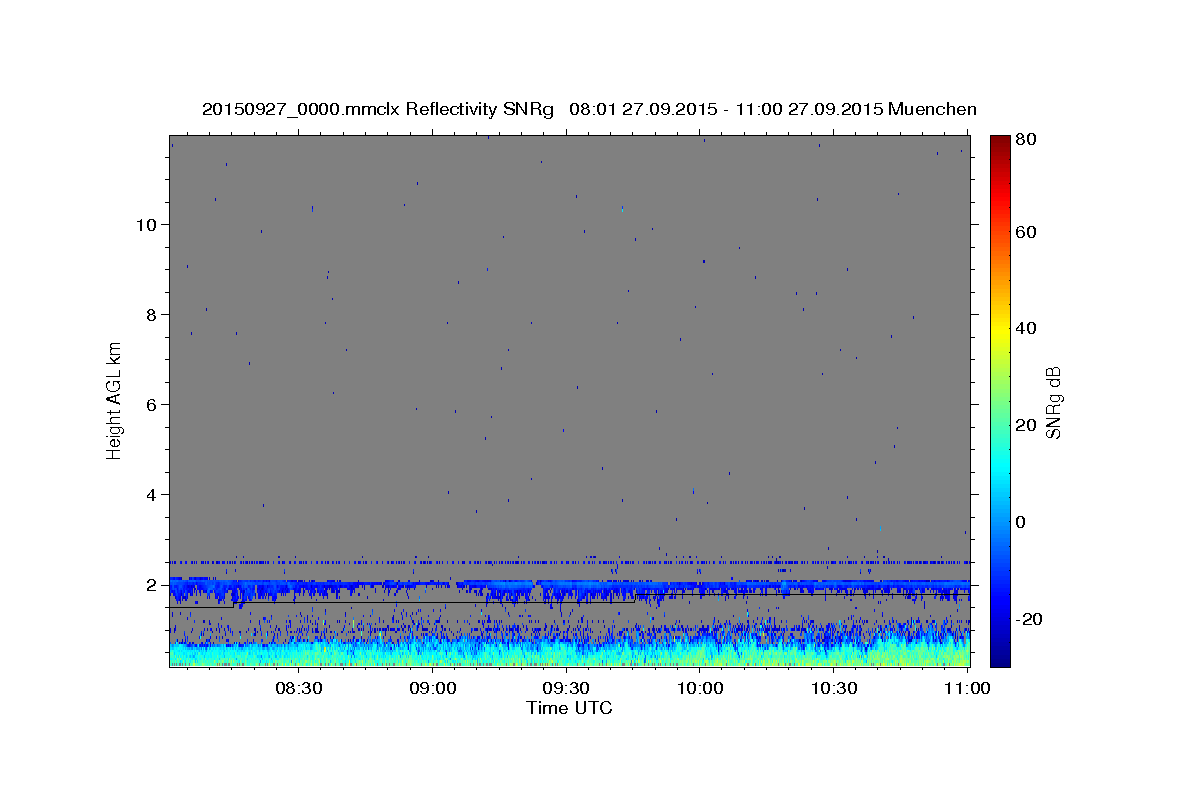Screen dimensions: 1200x800
Task: Click the dark red top of the colorbar
Action: [x=1000, y=140]
